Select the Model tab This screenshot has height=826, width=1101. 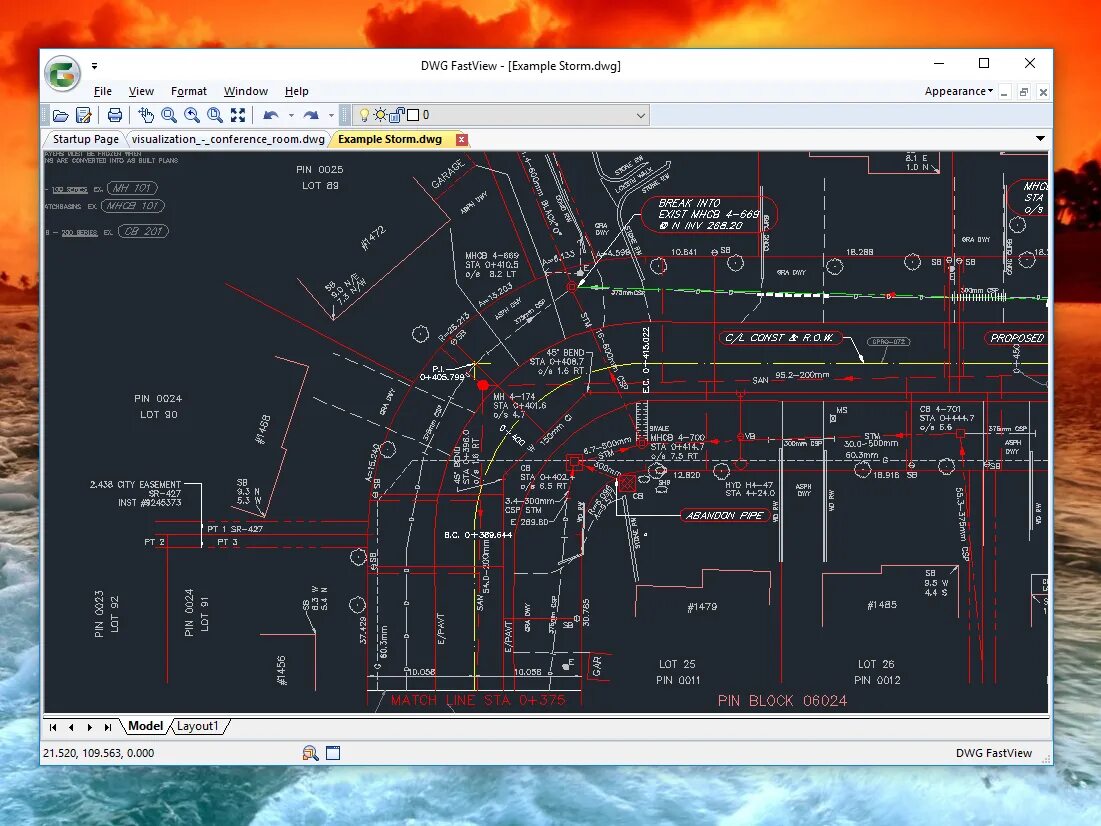coord(145,726)
